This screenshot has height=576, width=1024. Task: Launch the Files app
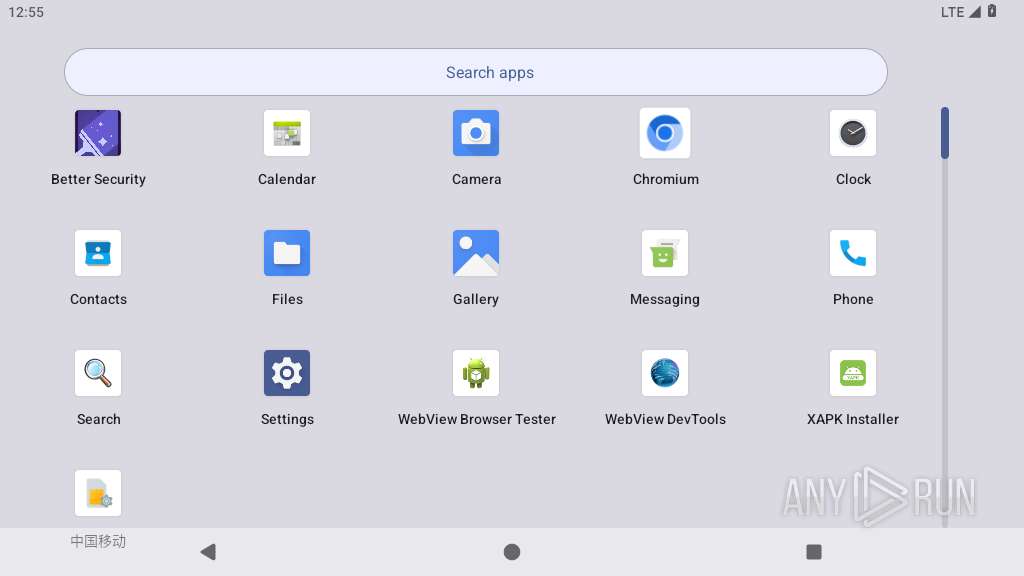[x=287, y=253]
